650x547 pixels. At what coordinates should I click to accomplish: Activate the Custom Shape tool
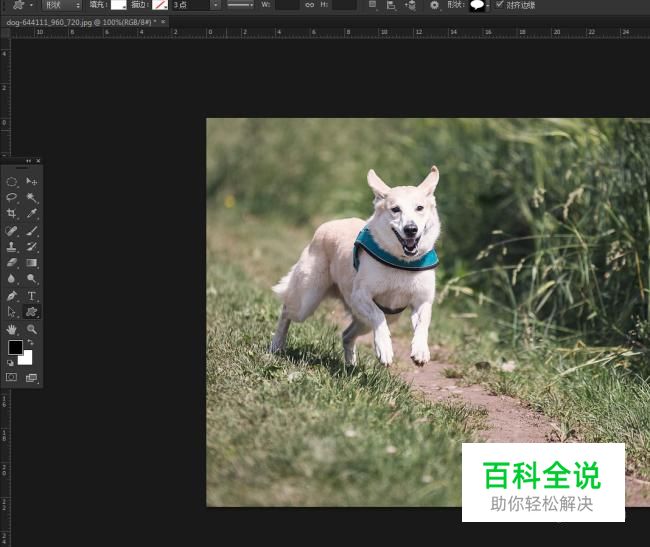31,312
